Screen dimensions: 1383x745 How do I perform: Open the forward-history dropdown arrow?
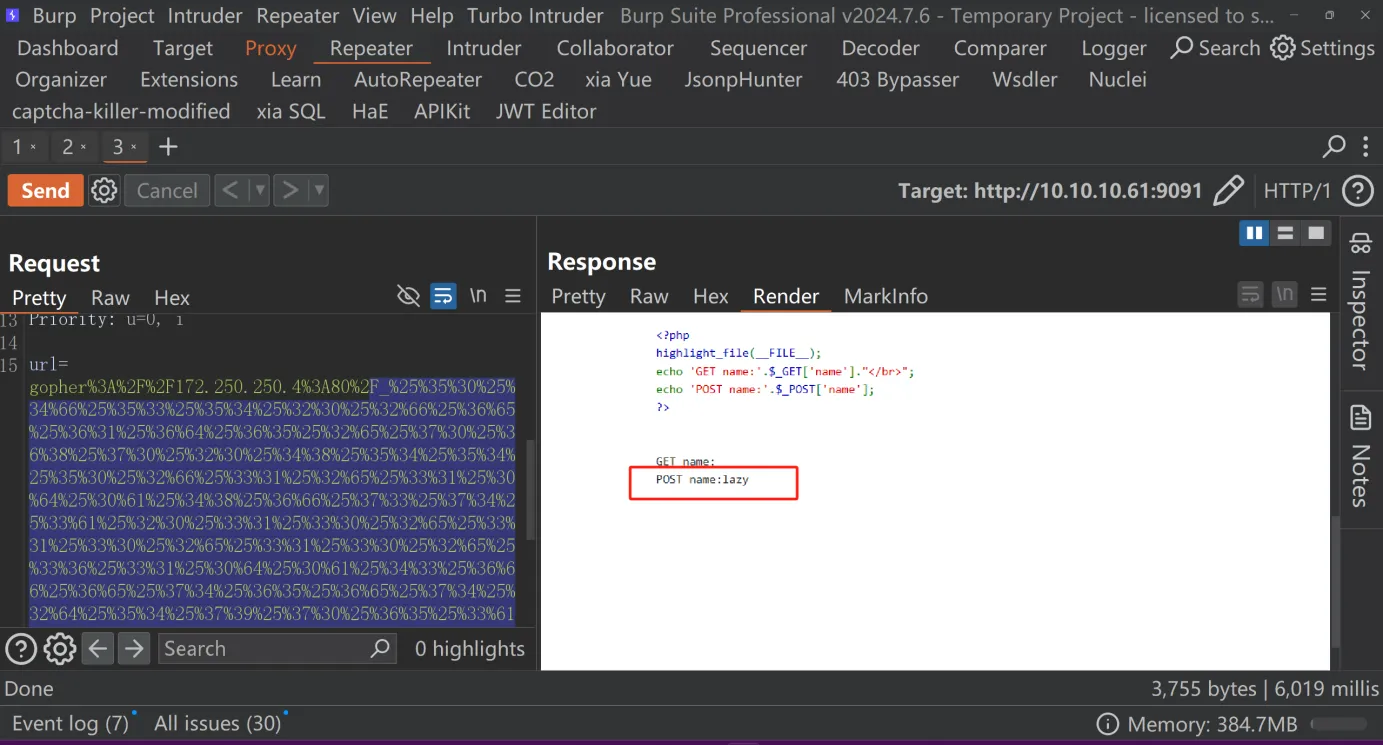(319, 190)
